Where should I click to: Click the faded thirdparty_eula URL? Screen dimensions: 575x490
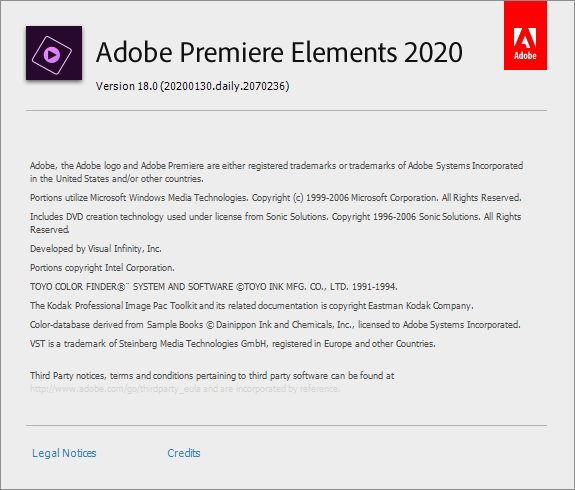115,389
